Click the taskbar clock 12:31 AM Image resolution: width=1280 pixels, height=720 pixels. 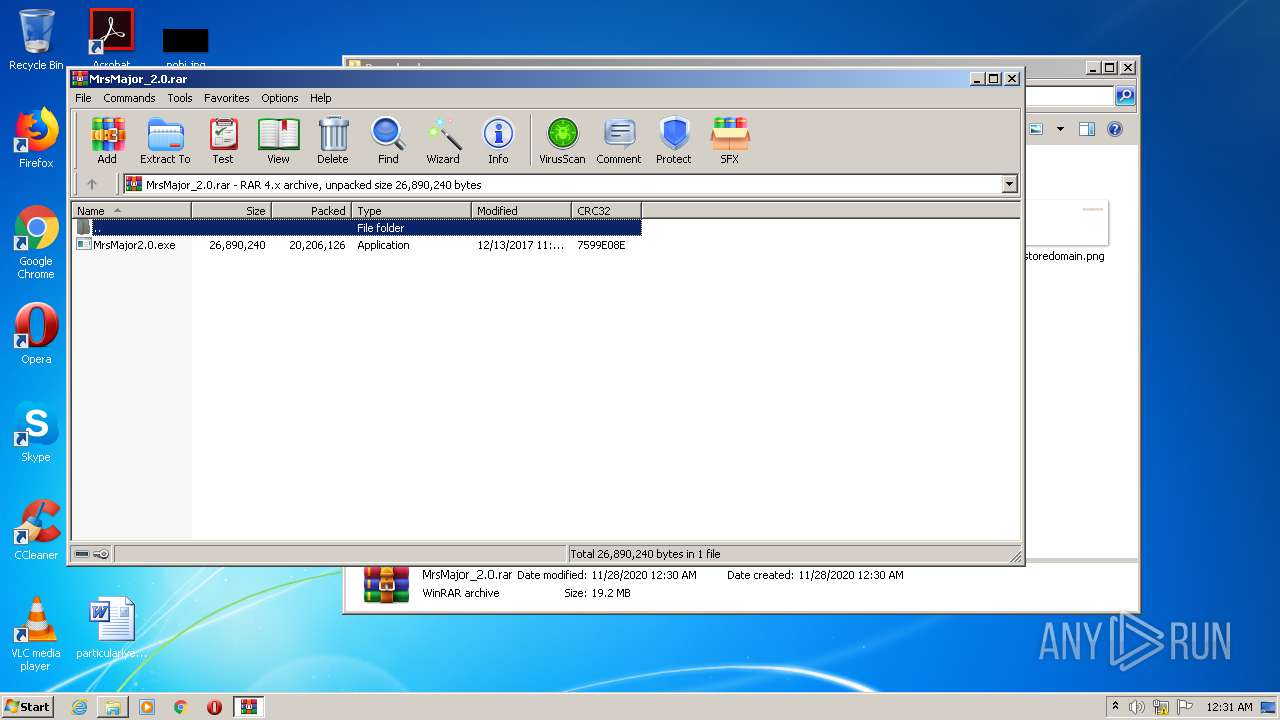coord(1229,707)
